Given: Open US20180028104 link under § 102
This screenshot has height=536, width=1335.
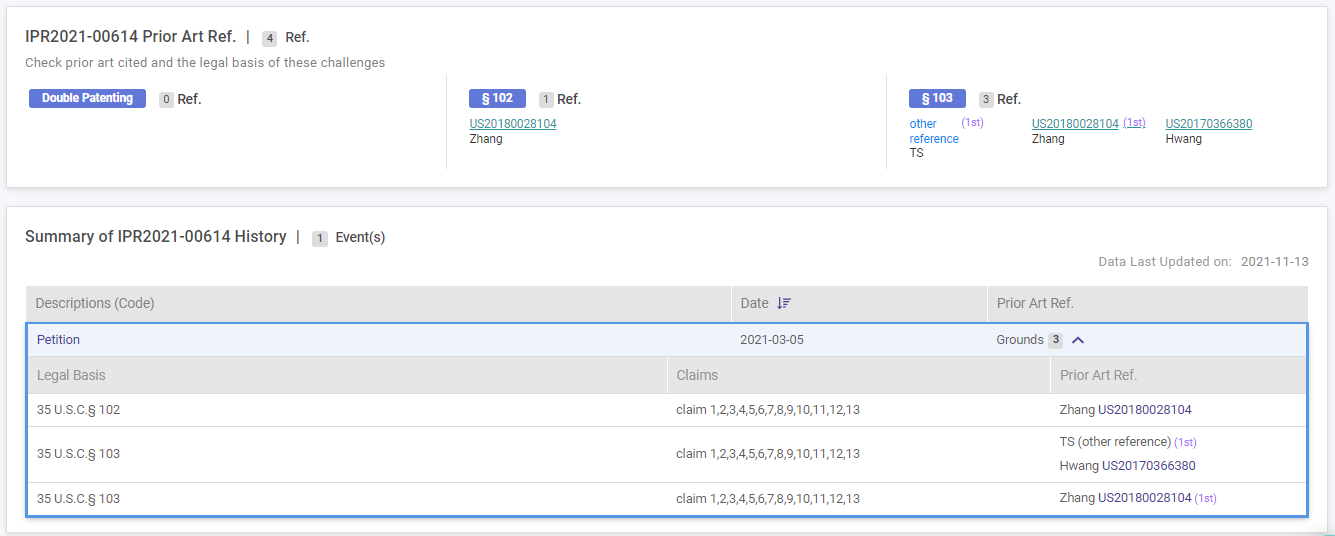Looking at the screenshot, I should (513, 124).
